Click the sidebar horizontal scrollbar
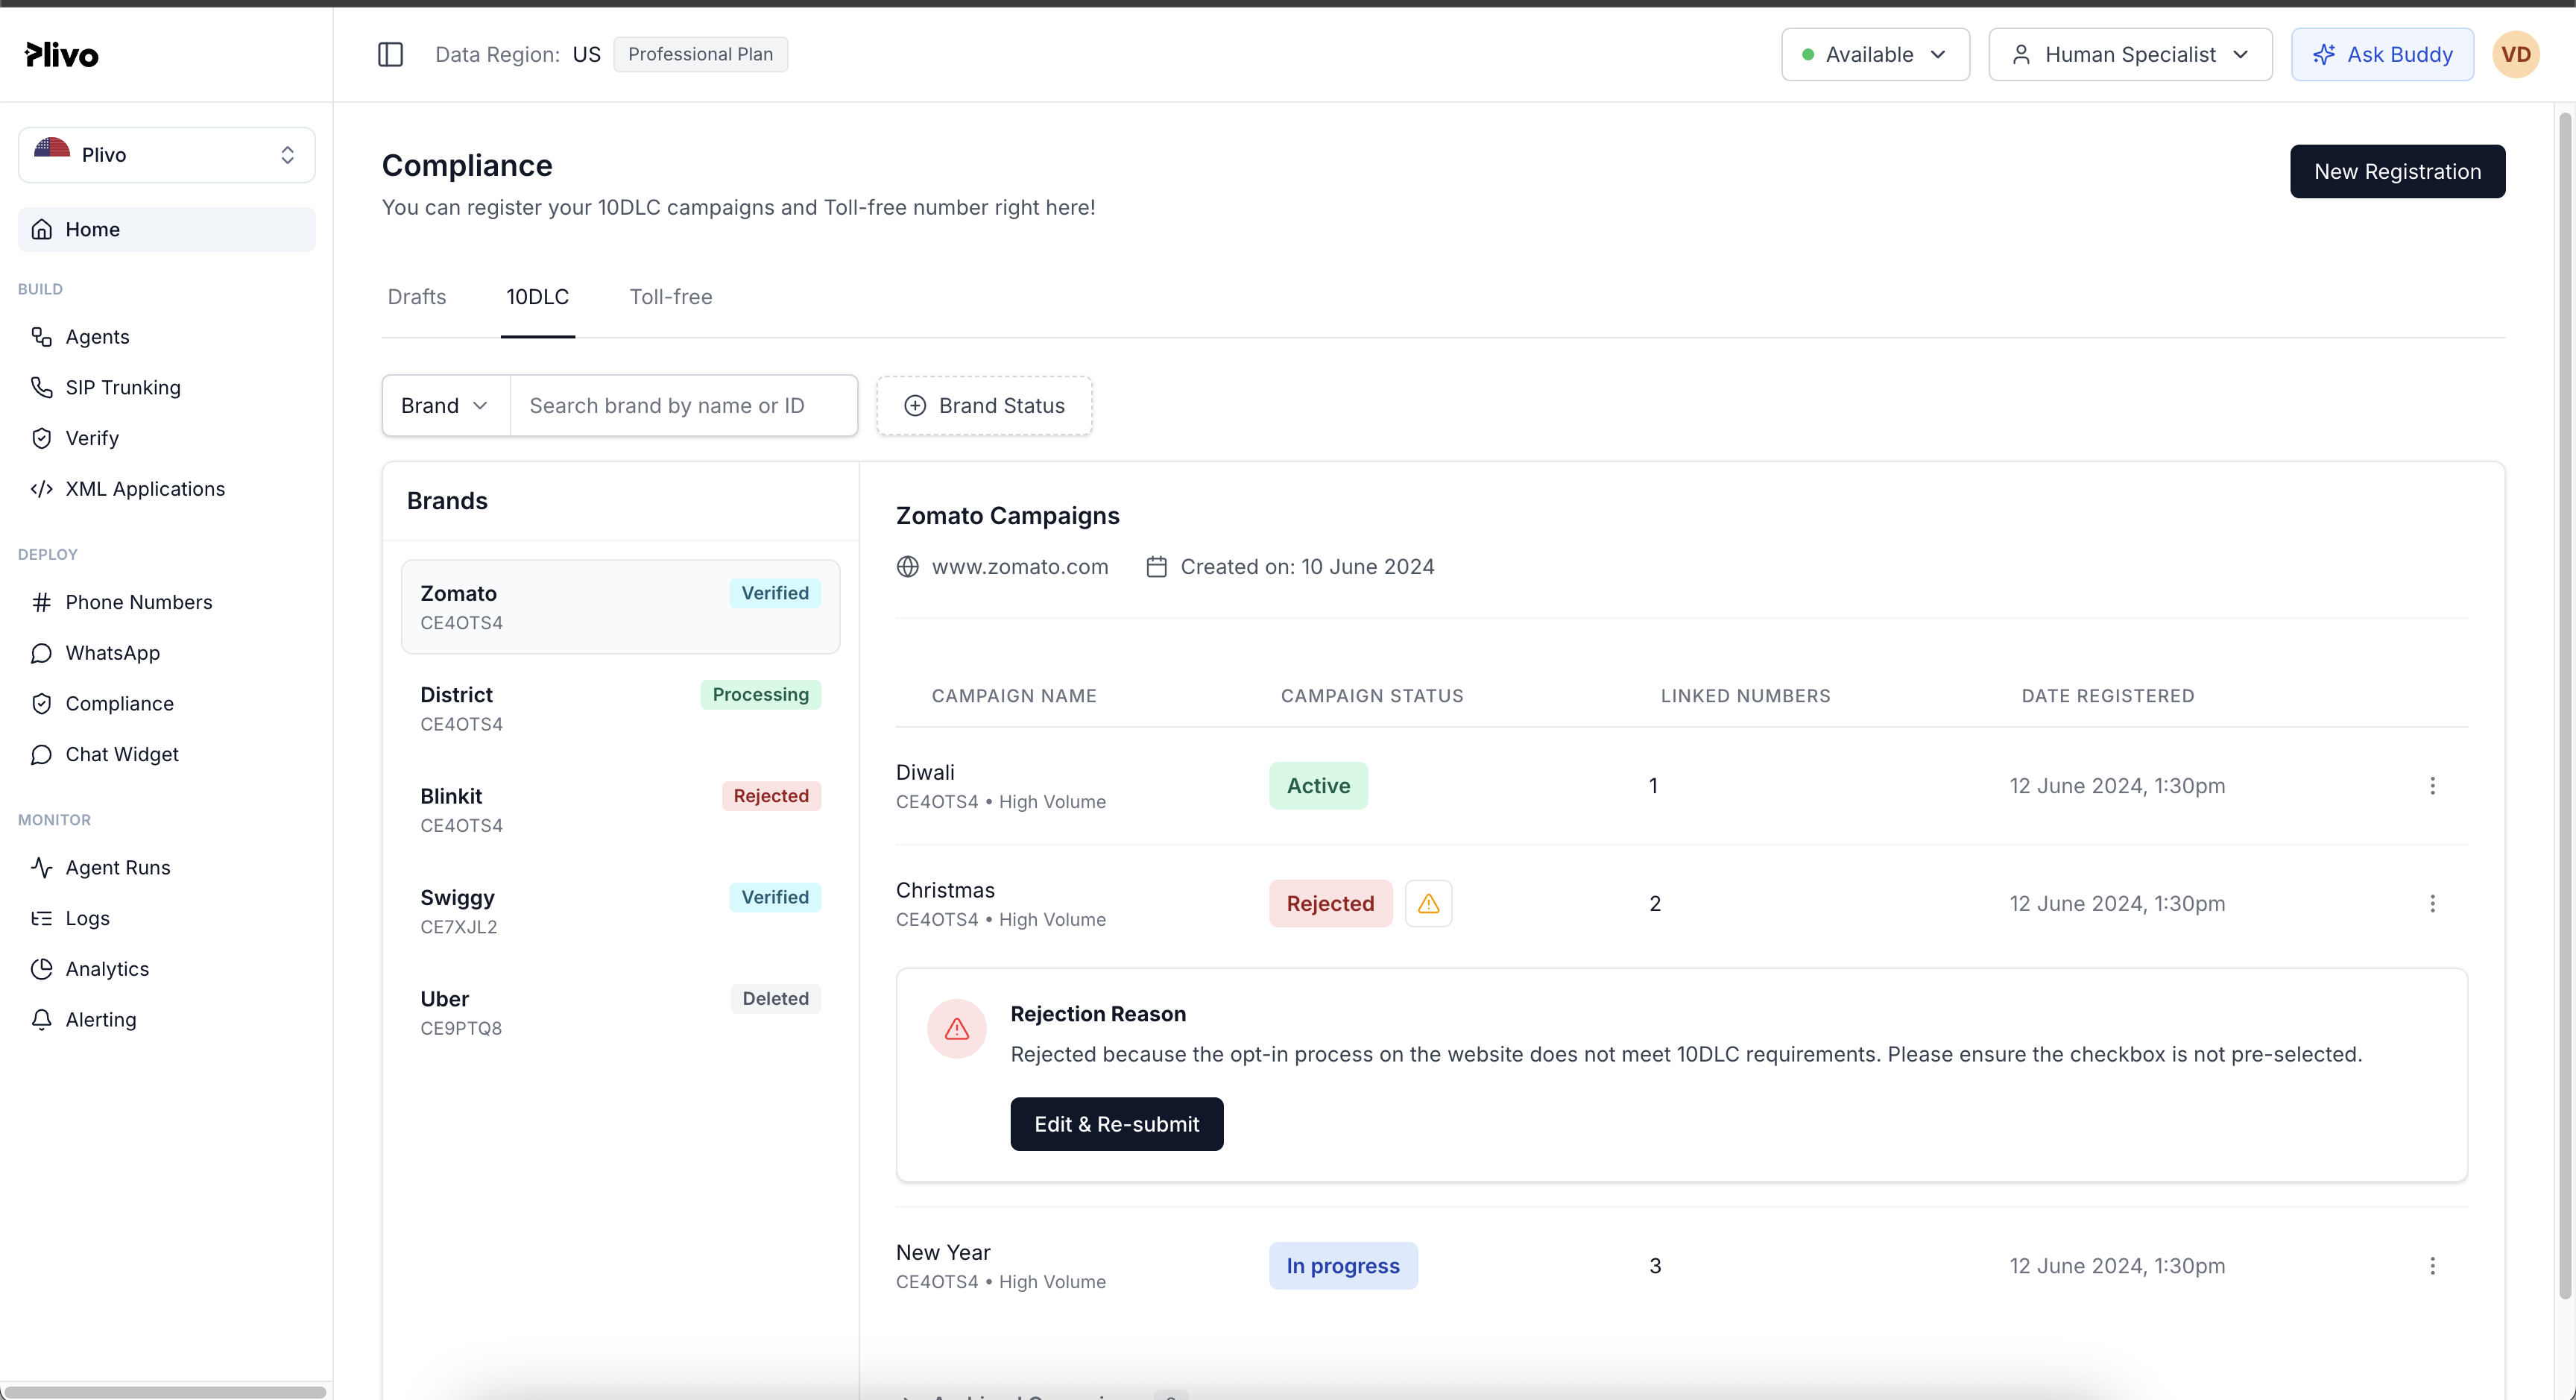The width and height of the screenshot is (2576, 1400). click(165, 1391)
